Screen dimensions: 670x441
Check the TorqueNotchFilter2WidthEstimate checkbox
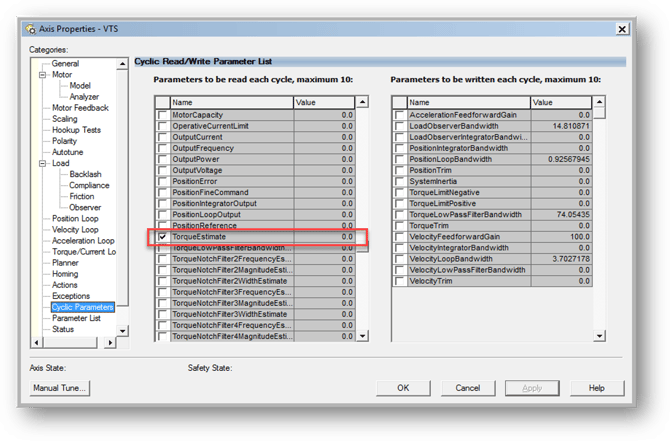click(x=162, y=281)
